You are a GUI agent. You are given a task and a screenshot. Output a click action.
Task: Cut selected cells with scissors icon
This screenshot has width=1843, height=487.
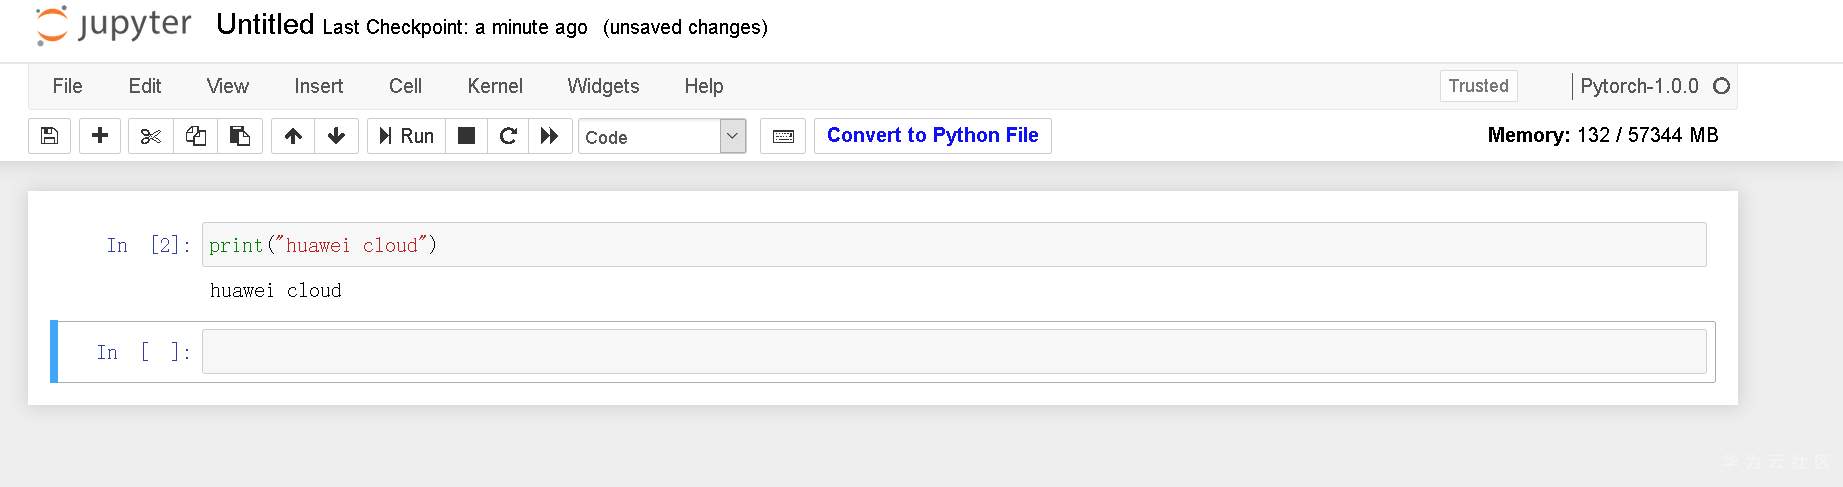[151, 136]
